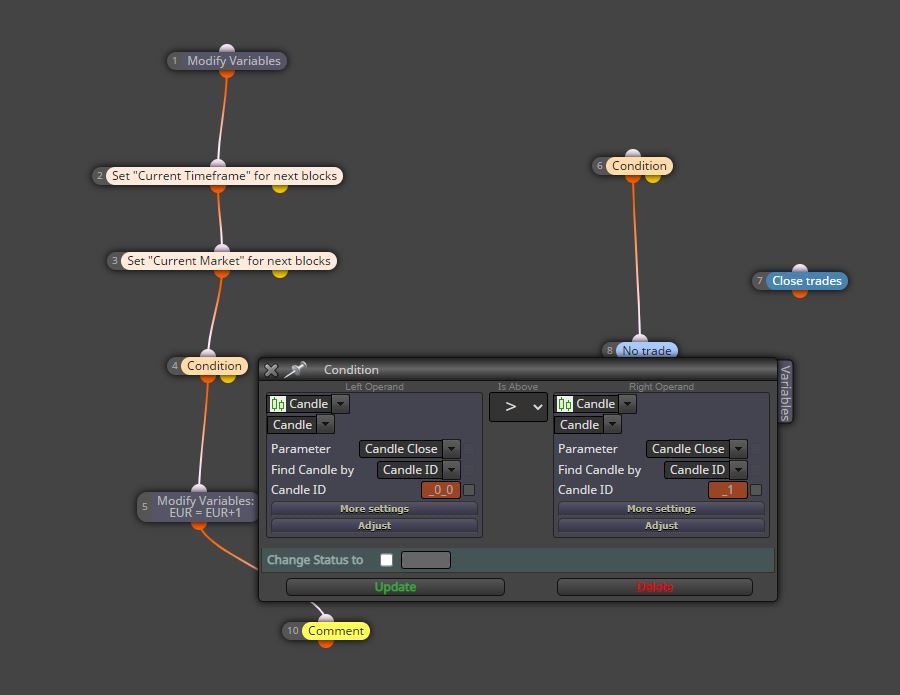The width and height of the screenshot is (900, 695).
Task: Click the left Candle ID input field
Action: (441, 490)
